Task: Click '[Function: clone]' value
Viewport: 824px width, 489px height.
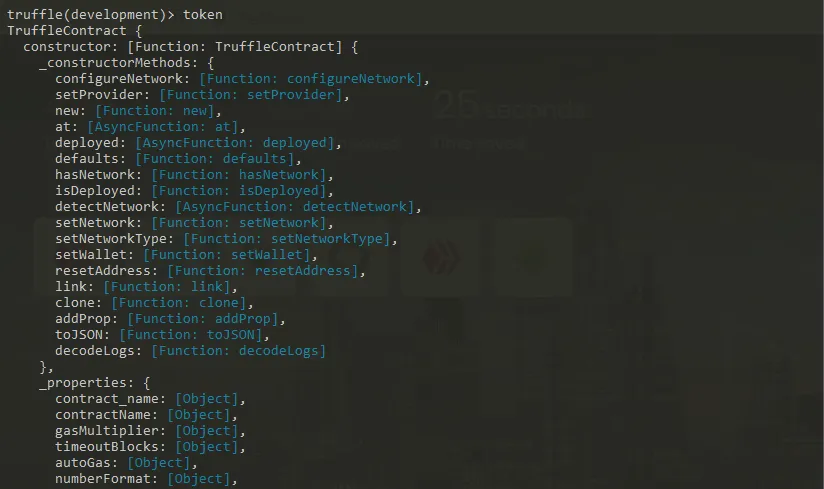Action: (179, 303)
